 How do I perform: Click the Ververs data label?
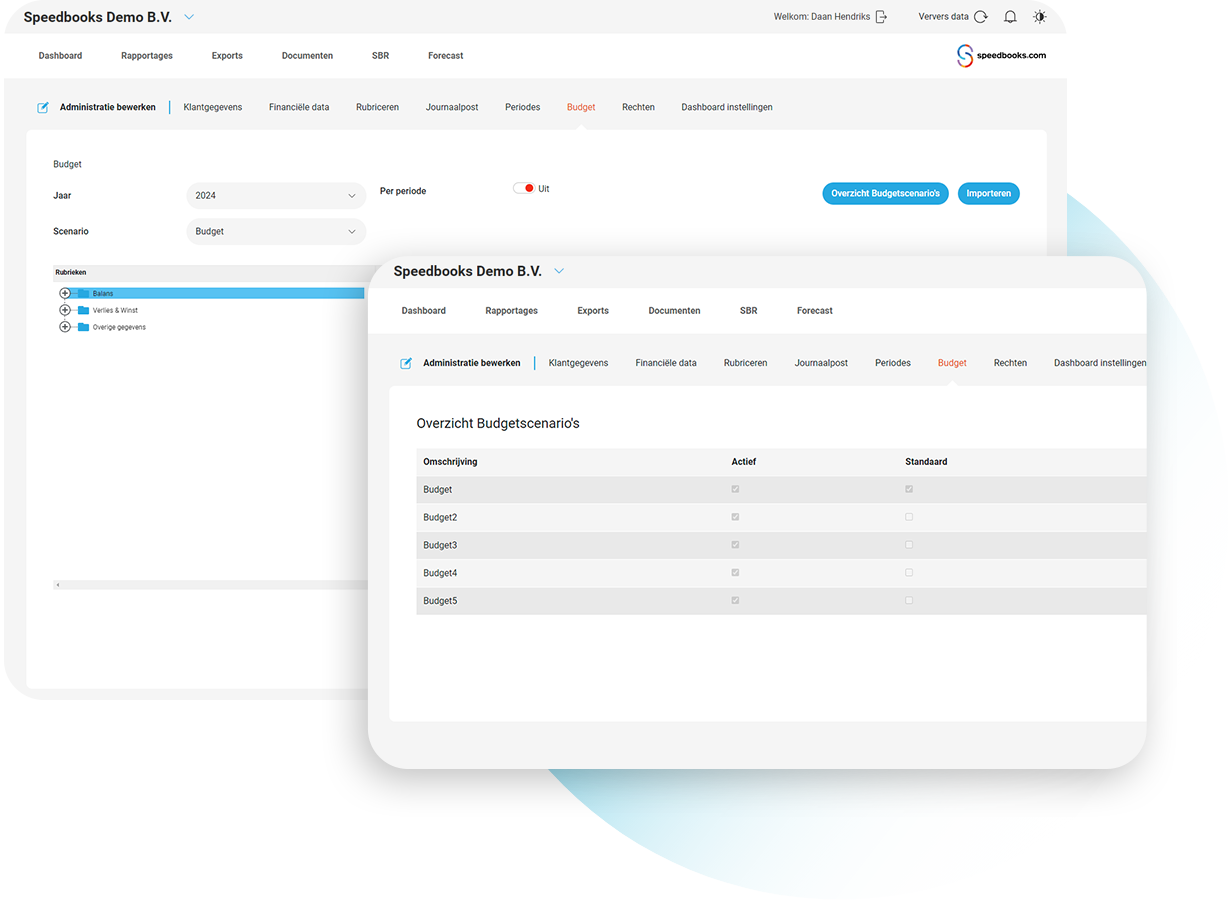[944, 17]
